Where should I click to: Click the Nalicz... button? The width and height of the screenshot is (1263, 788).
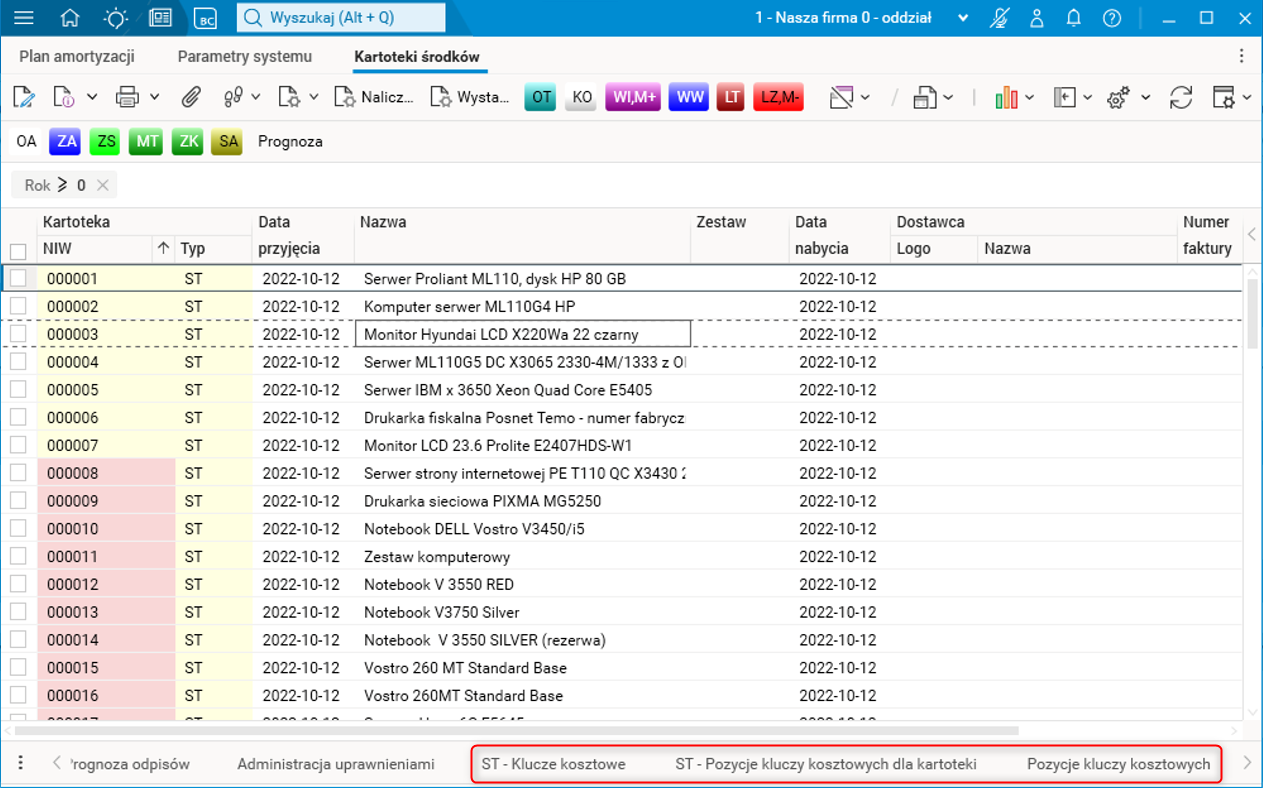[375, 97]
